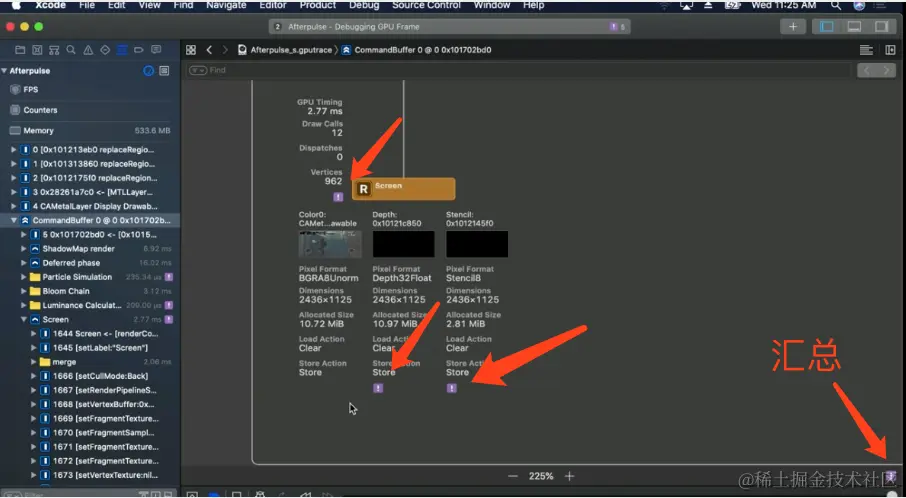Viewport: 906px width, 498px height.
Task: Expand the merge folder
Action: click(34, 362)
